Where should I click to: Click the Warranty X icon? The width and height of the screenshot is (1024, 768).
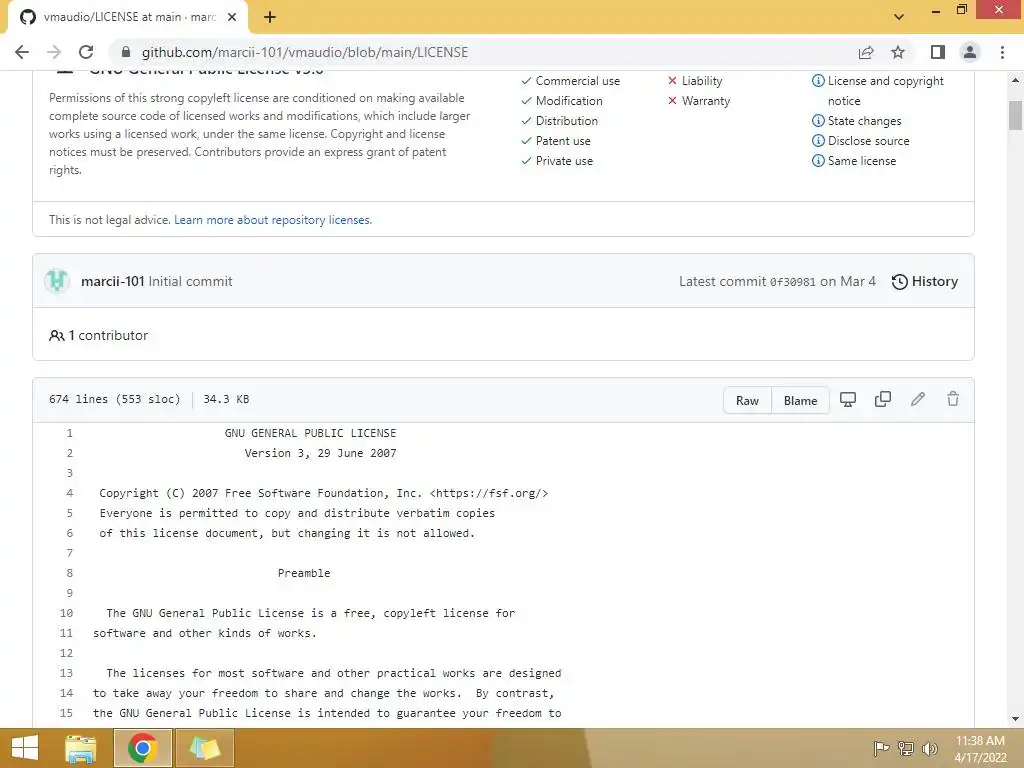click(672, 101)
